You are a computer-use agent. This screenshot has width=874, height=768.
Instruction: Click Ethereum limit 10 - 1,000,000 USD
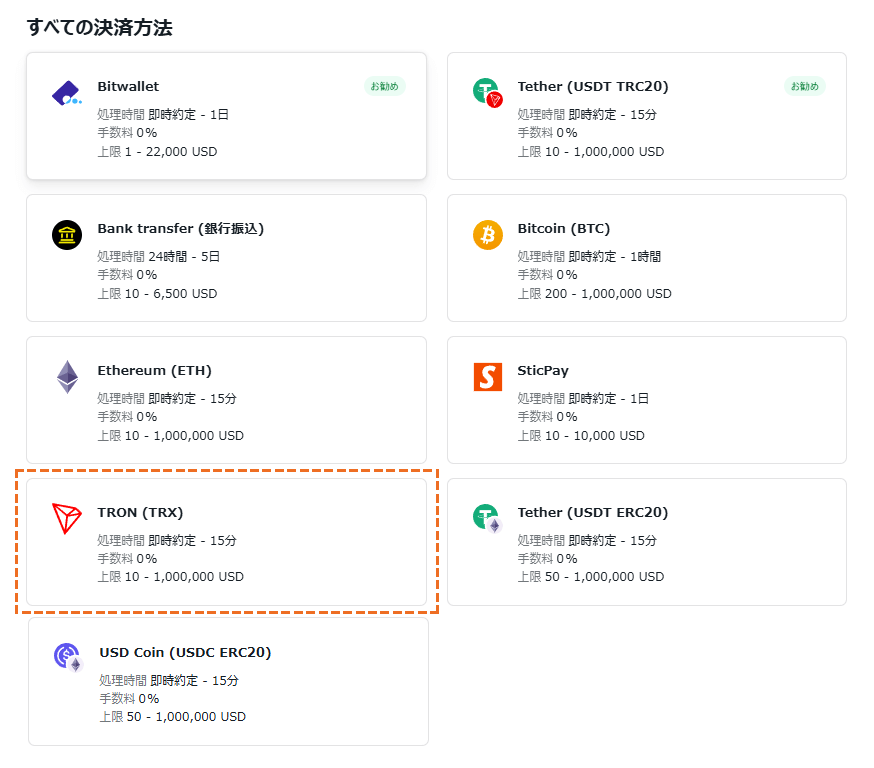pos(171,436)
